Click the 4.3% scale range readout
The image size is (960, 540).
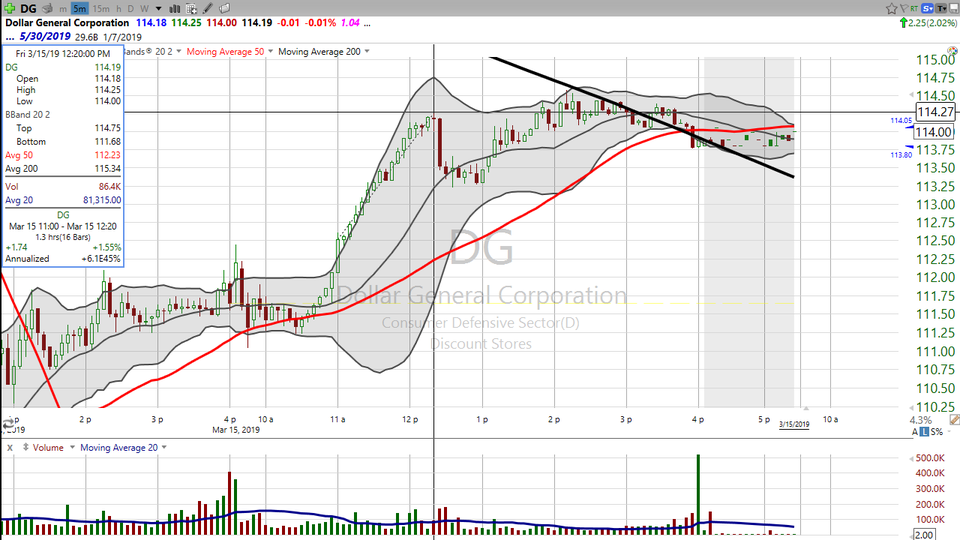(x=921, y=420)
